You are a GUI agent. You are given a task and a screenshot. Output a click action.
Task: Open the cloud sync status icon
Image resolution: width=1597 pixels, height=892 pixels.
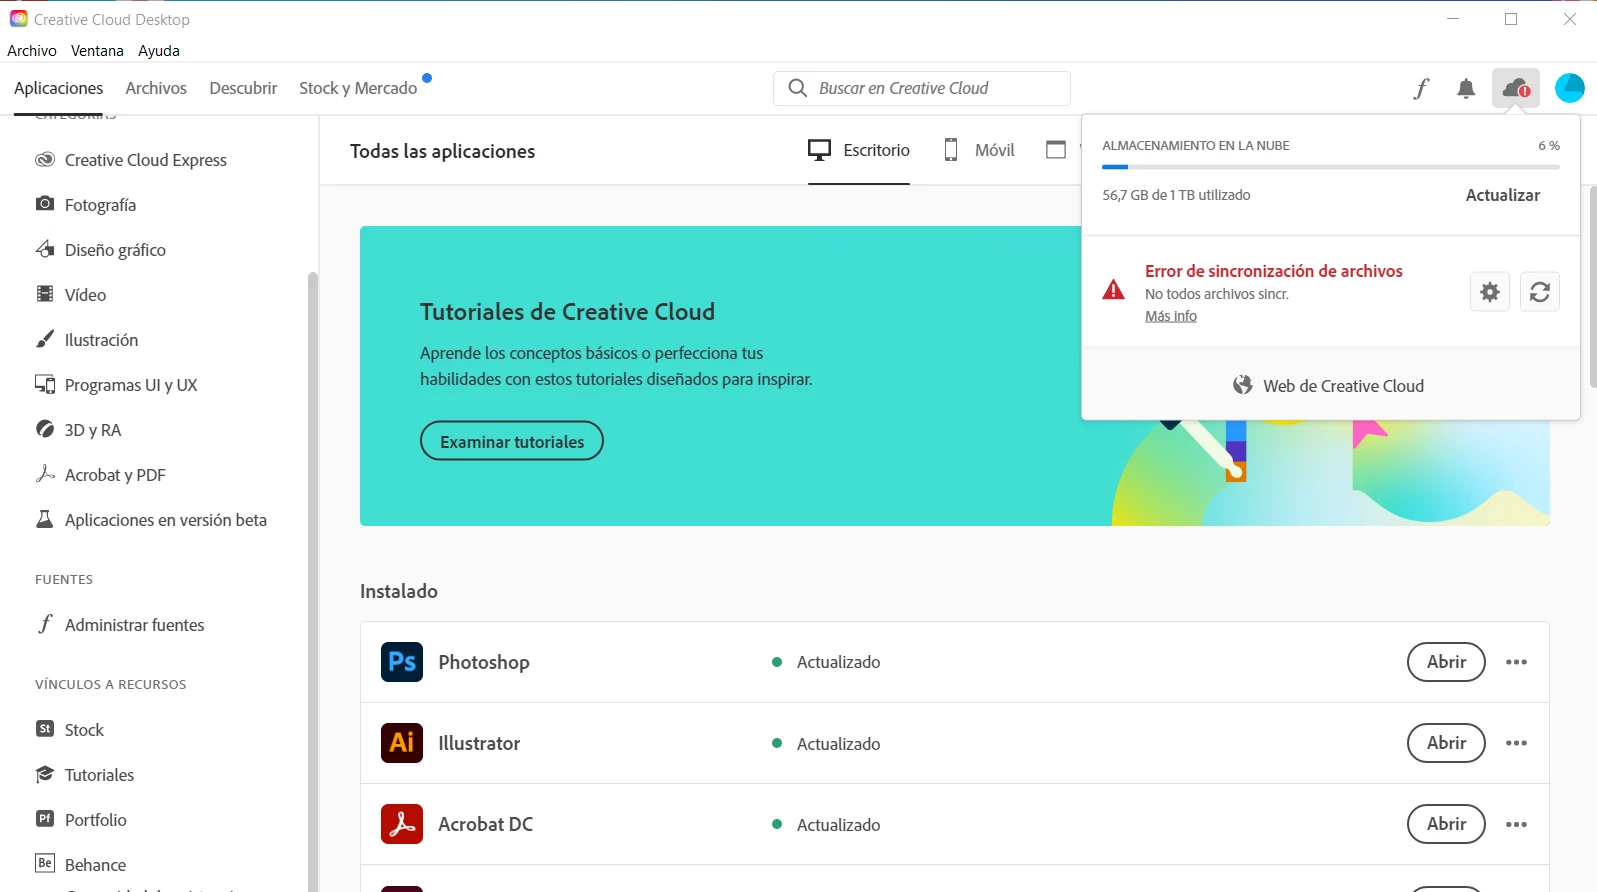1516,88
